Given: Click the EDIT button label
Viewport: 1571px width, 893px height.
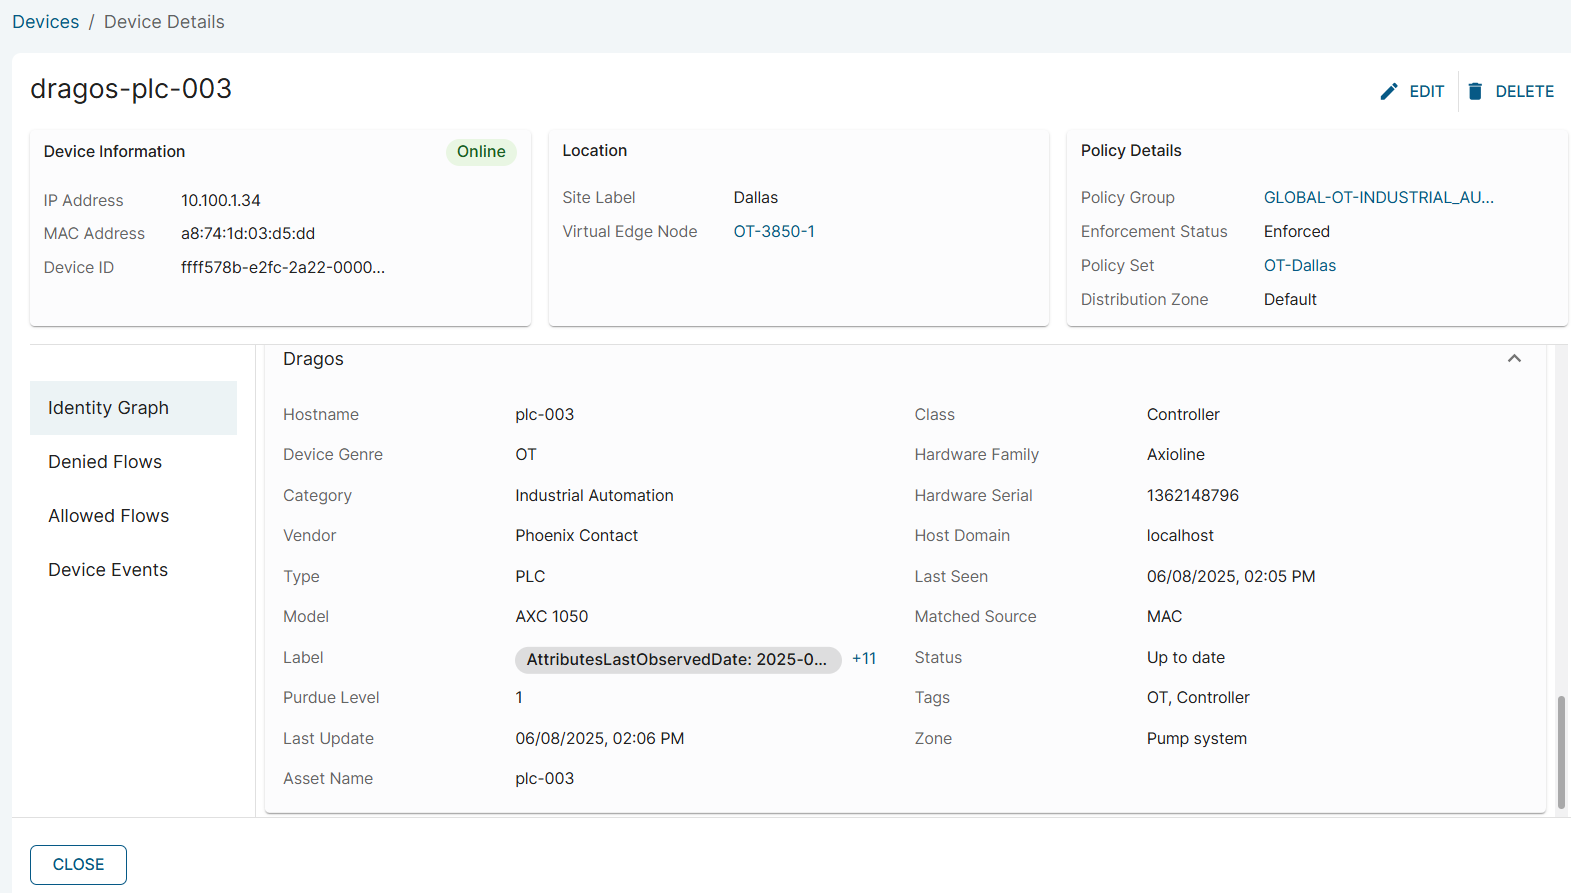Looking at the screenshot, I should coord(1426,92).
